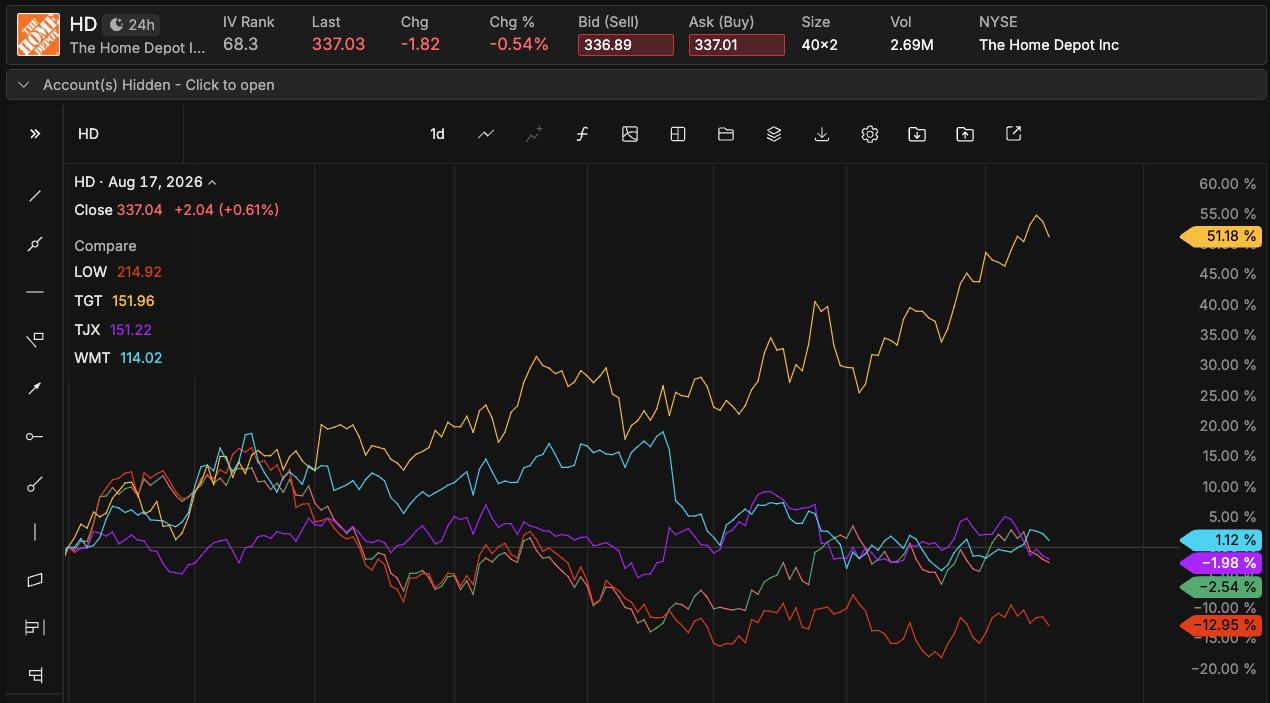
Task: Click the download arrow icon
Action: (822, 134)
